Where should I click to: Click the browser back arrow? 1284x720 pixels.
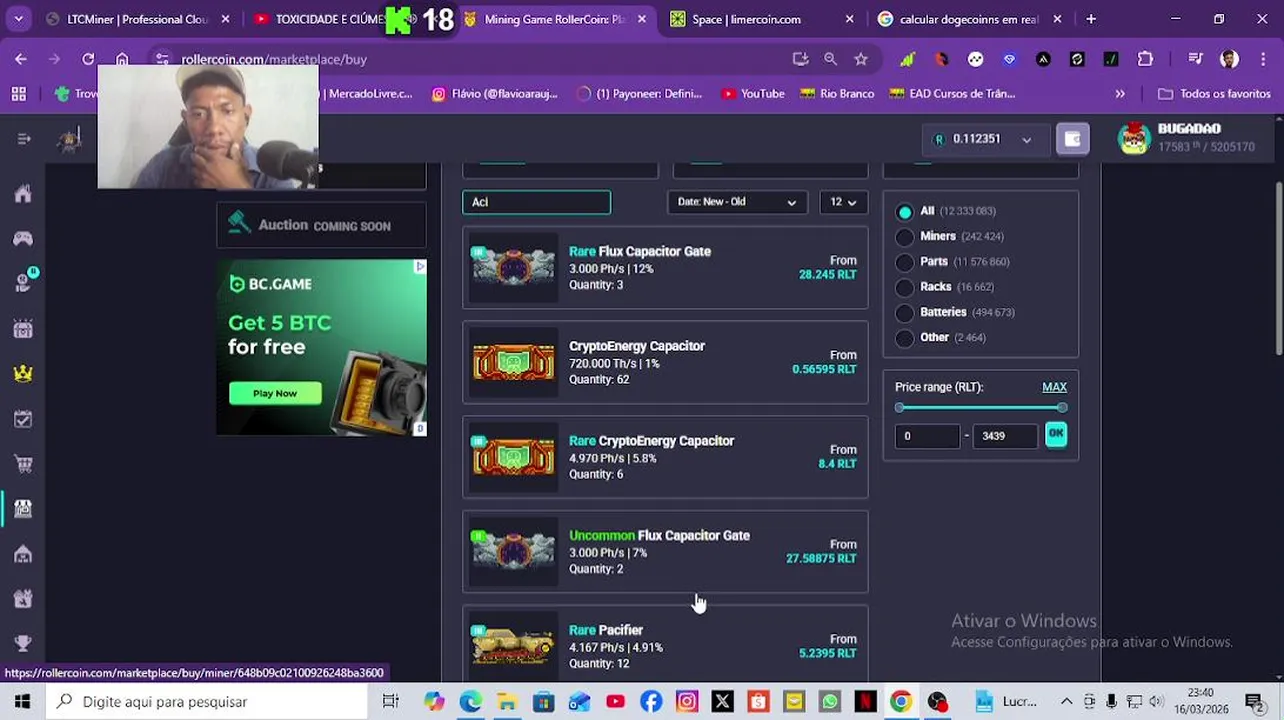click(21, 59)
